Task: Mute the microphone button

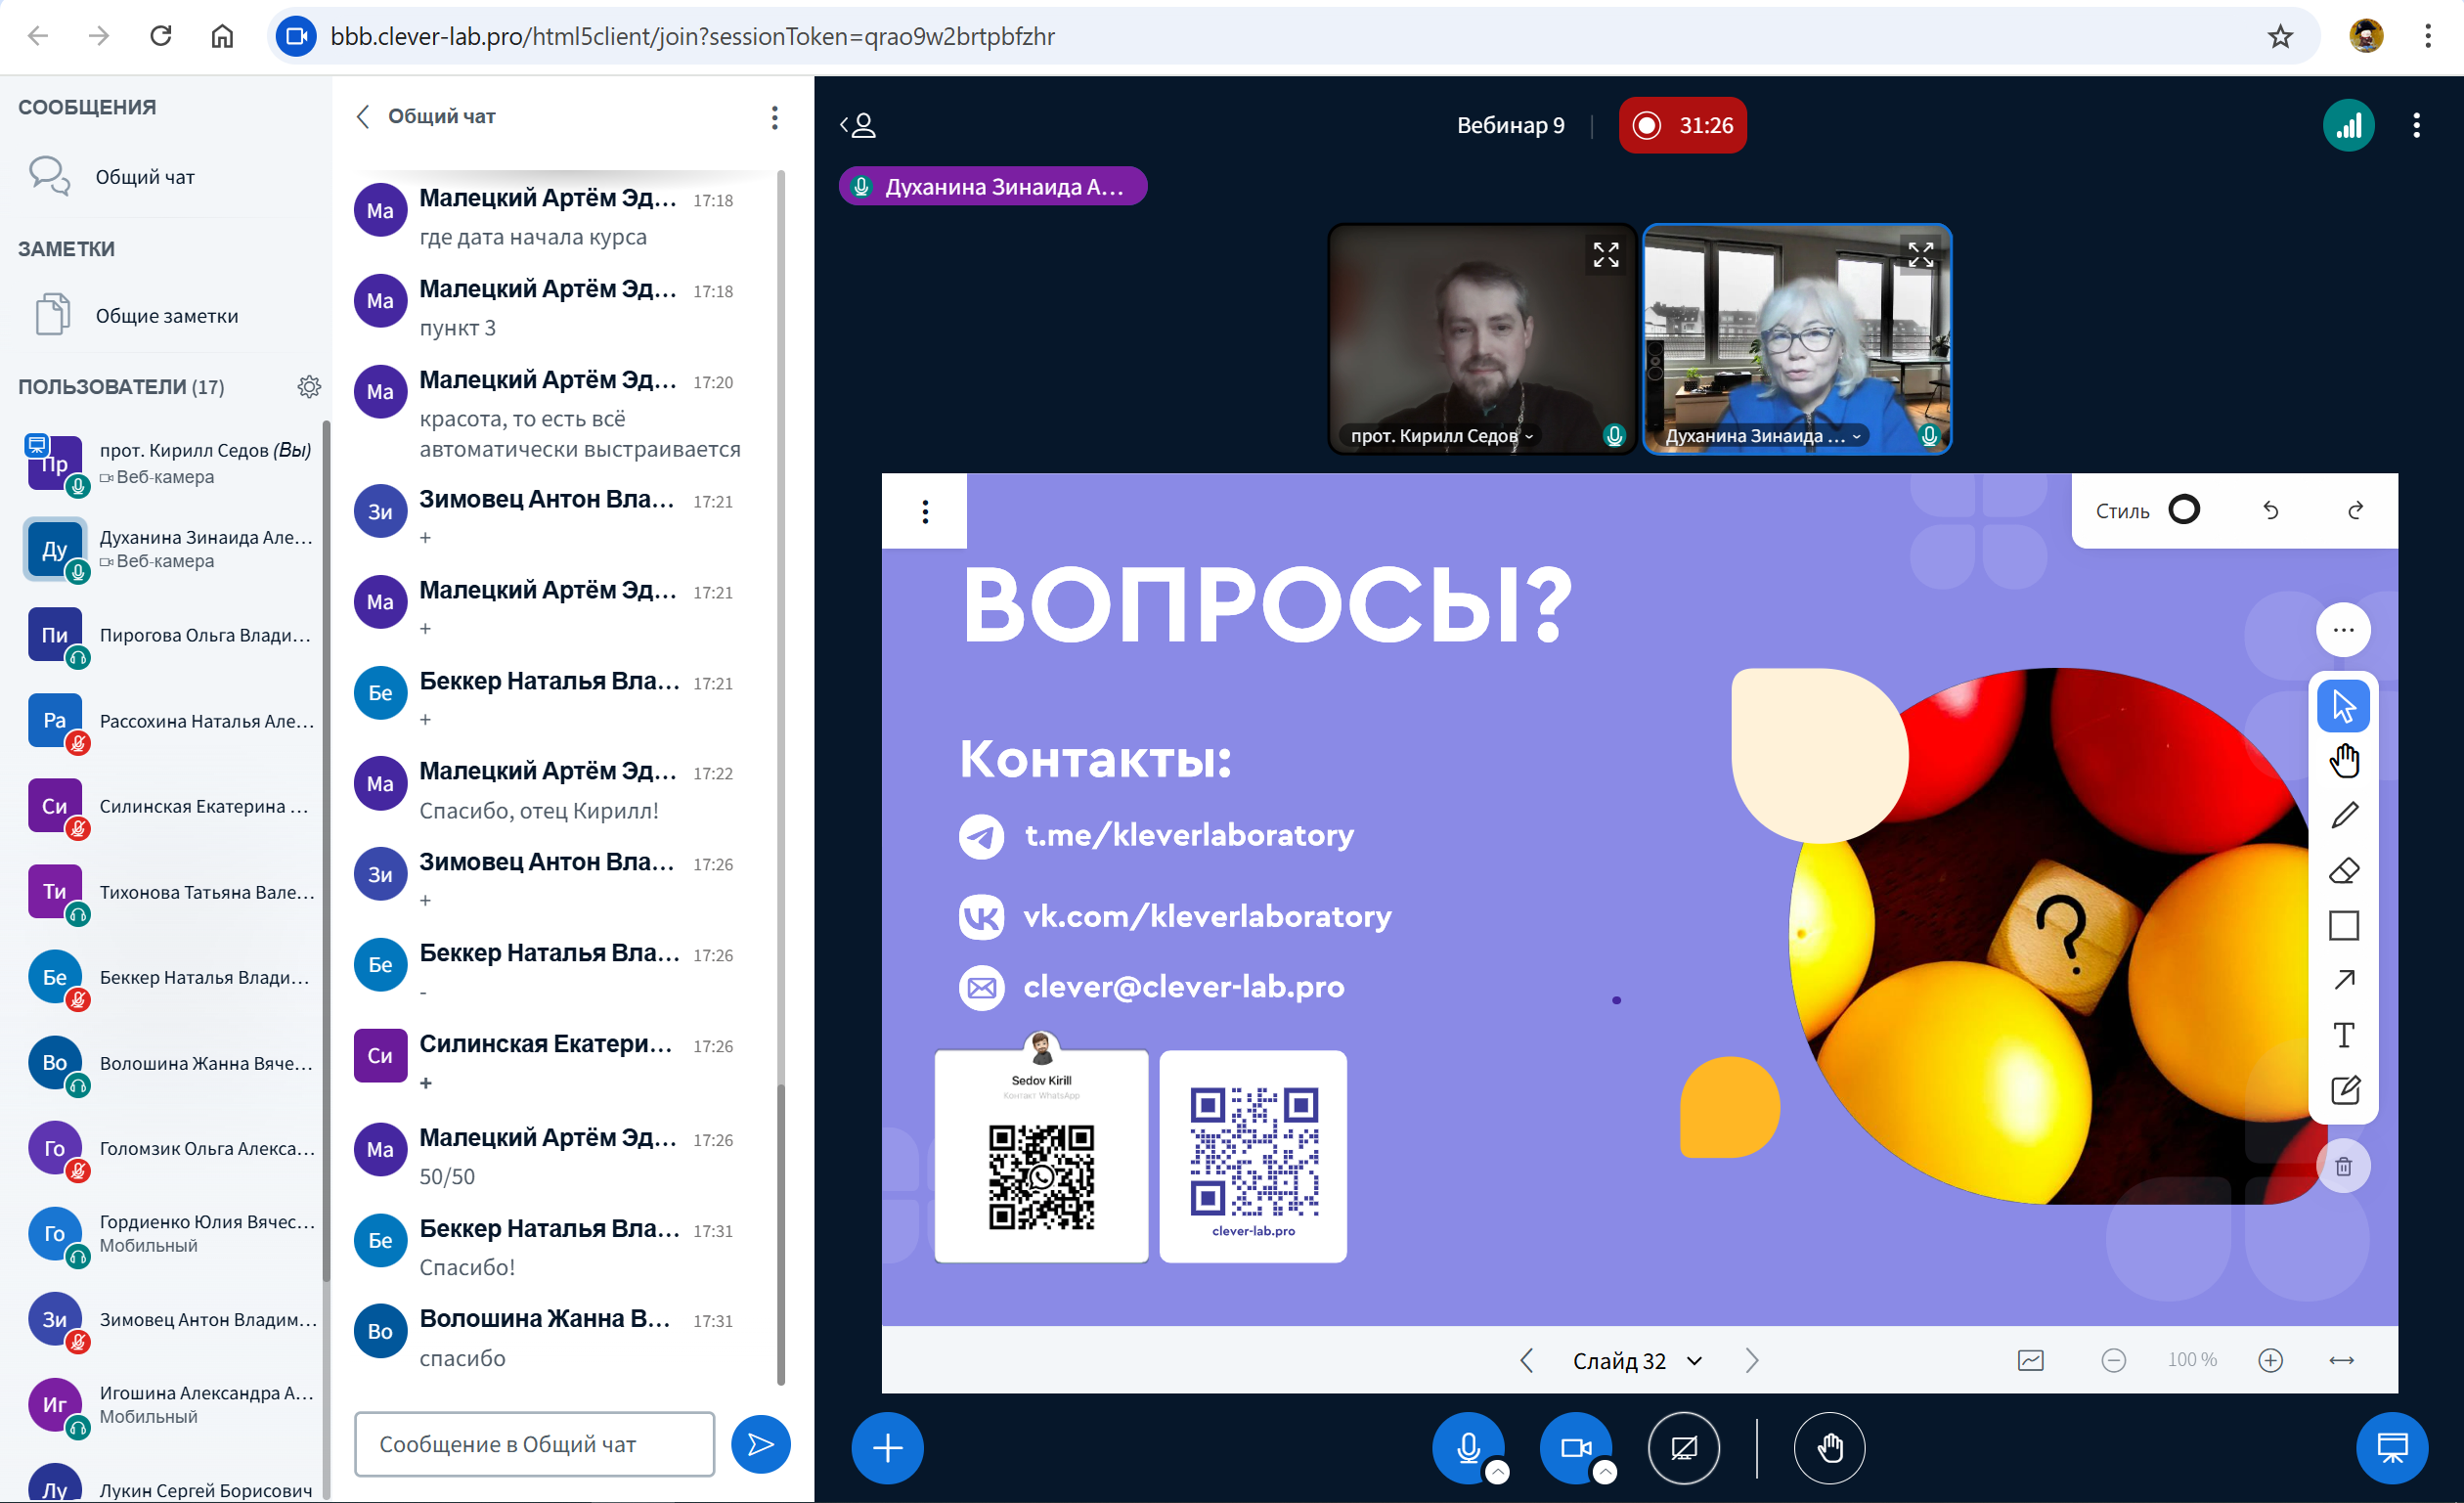Action: pyautogui.click(x=1467, y=1447)
